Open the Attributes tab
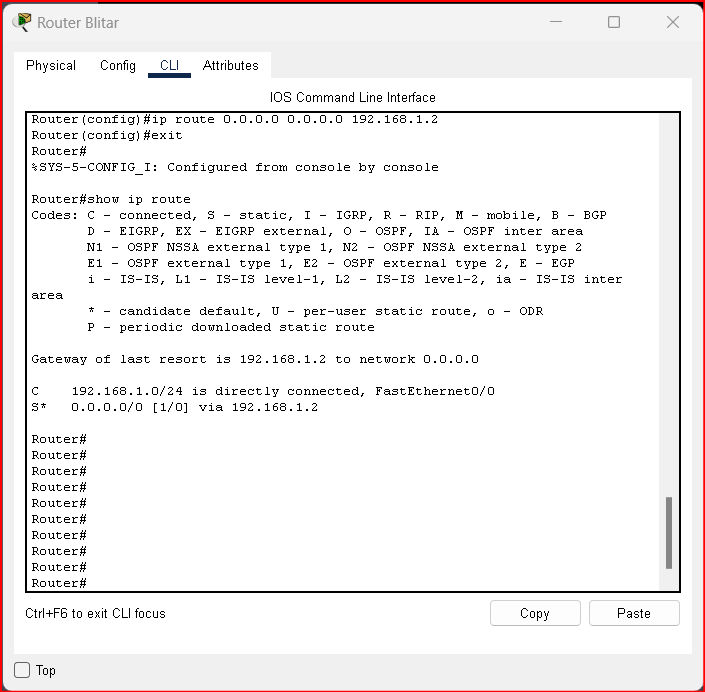The height and width of the screenshot is (692, 705). coord(231,65)
